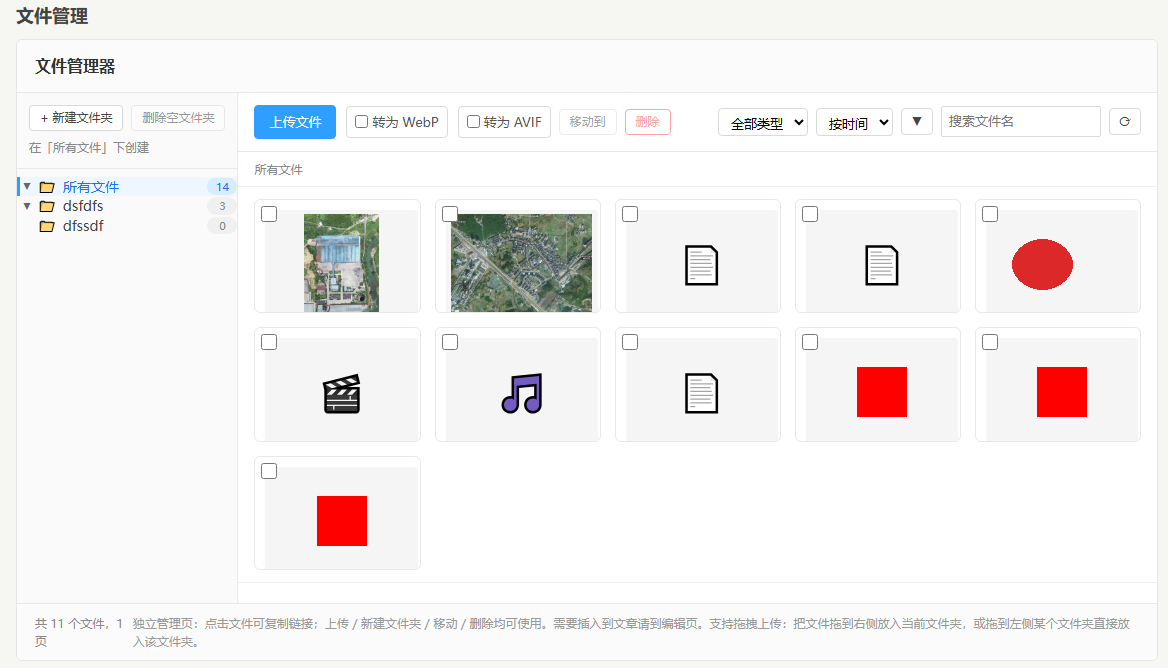The width and height of the screenshot is (1168, 668).
Task: Tick the checkbox on town satellite image
Action: point(450,214)
